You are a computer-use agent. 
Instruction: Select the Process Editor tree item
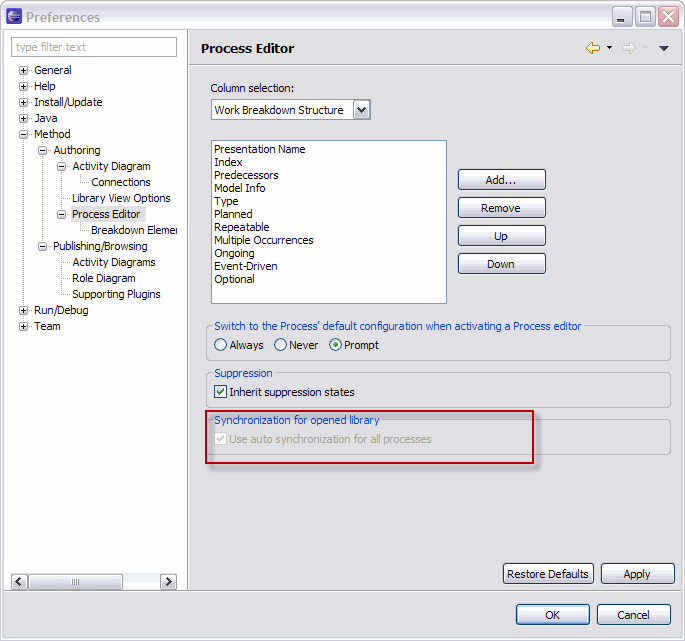(x=106, y=214)
